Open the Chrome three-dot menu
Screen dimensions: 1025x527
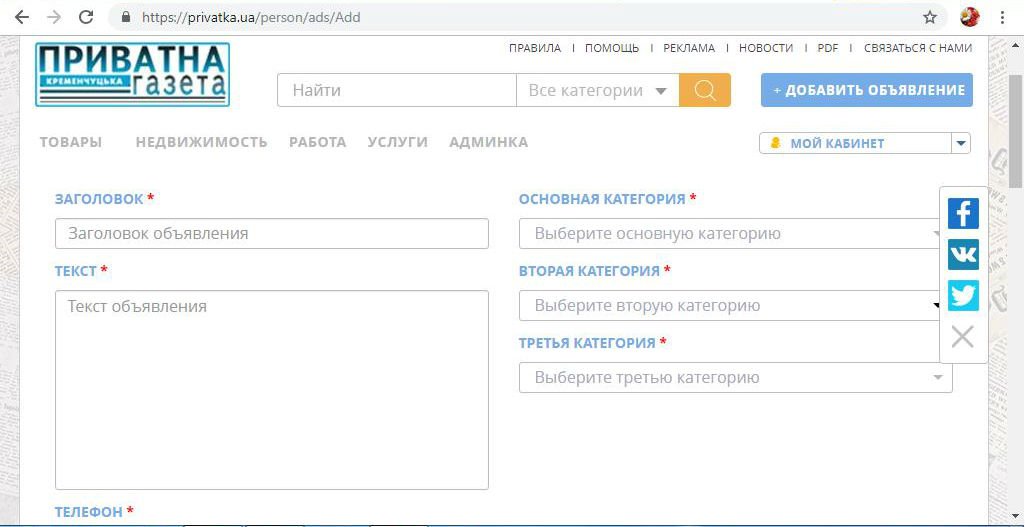click(x=1002, y=17)
